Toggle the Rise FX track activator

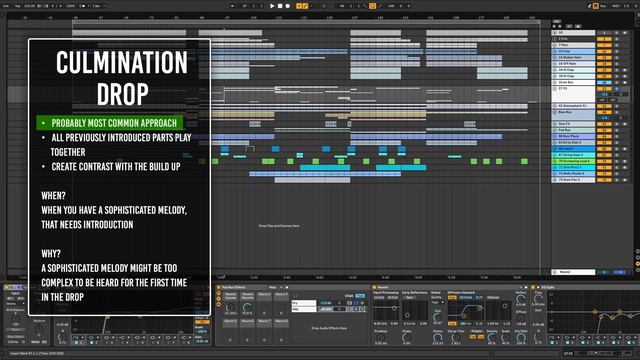click(x=604, y=124)
